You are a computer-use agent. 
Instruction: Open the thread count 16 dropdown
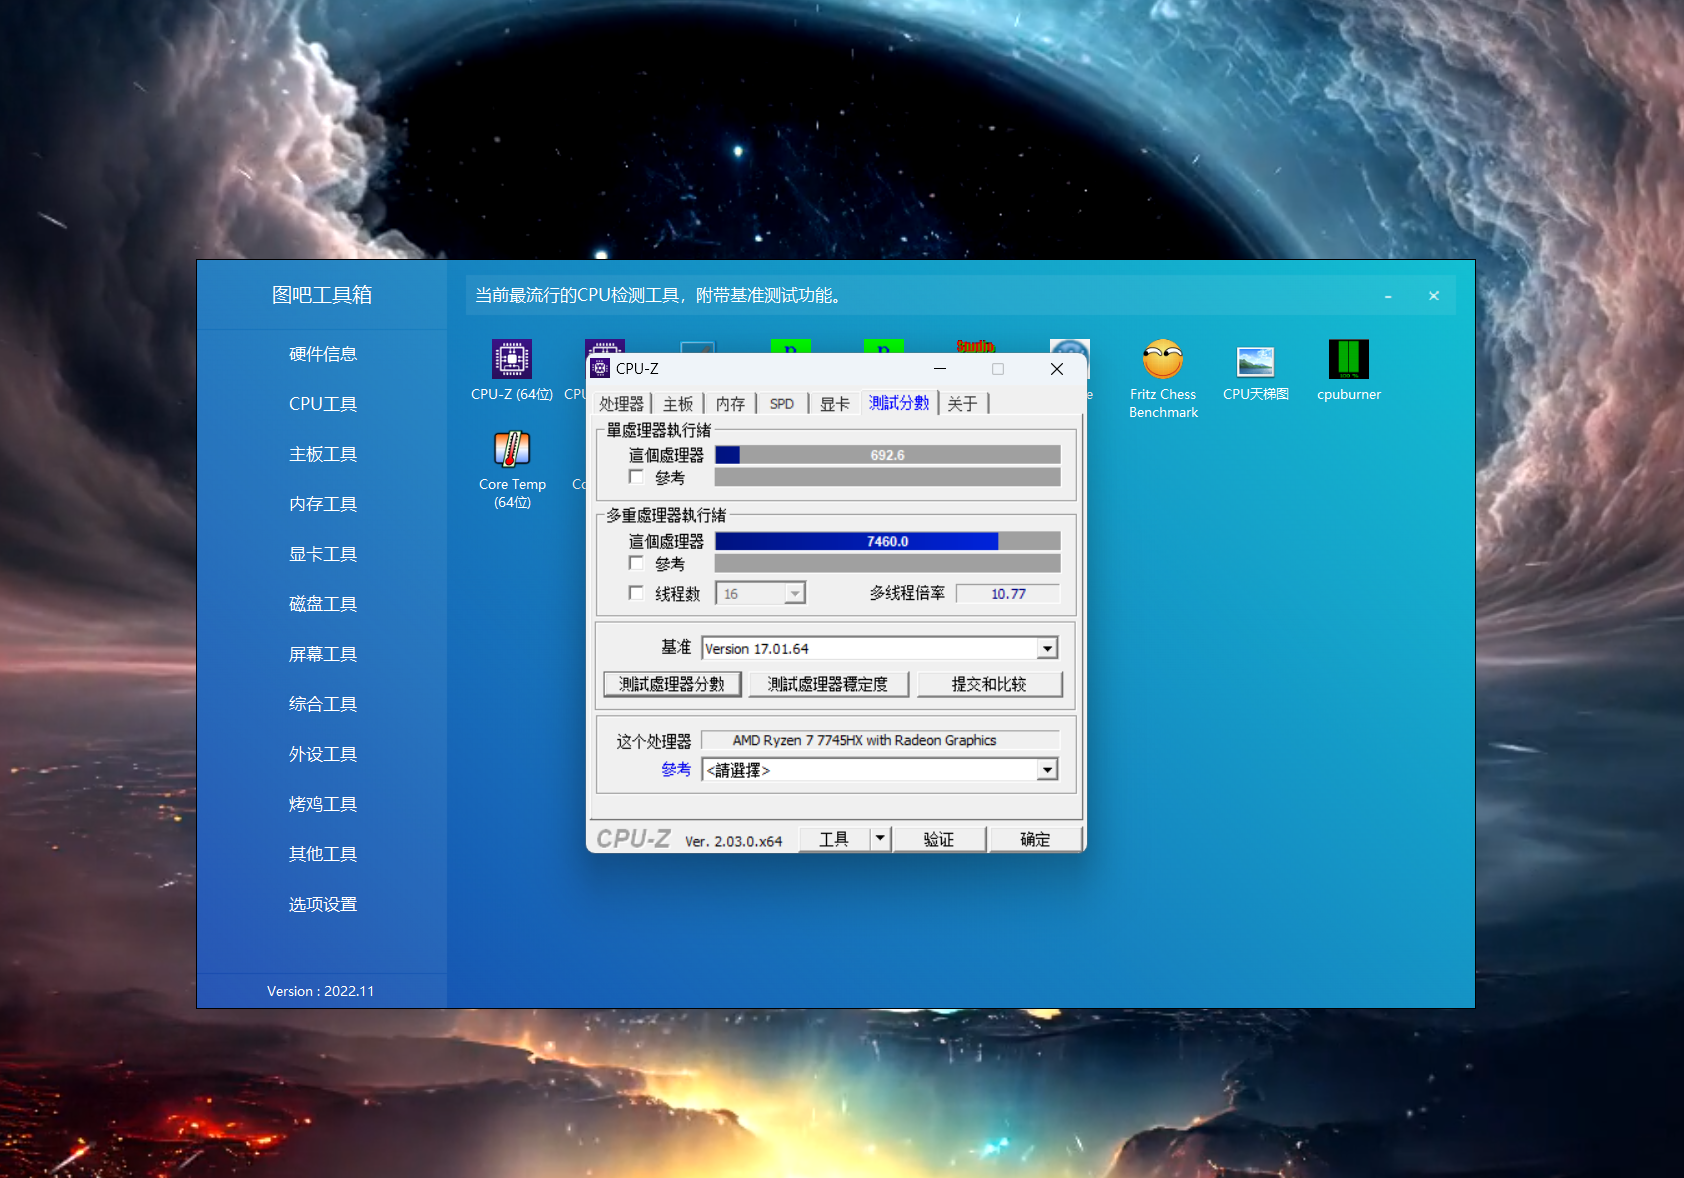pos(794,594)
